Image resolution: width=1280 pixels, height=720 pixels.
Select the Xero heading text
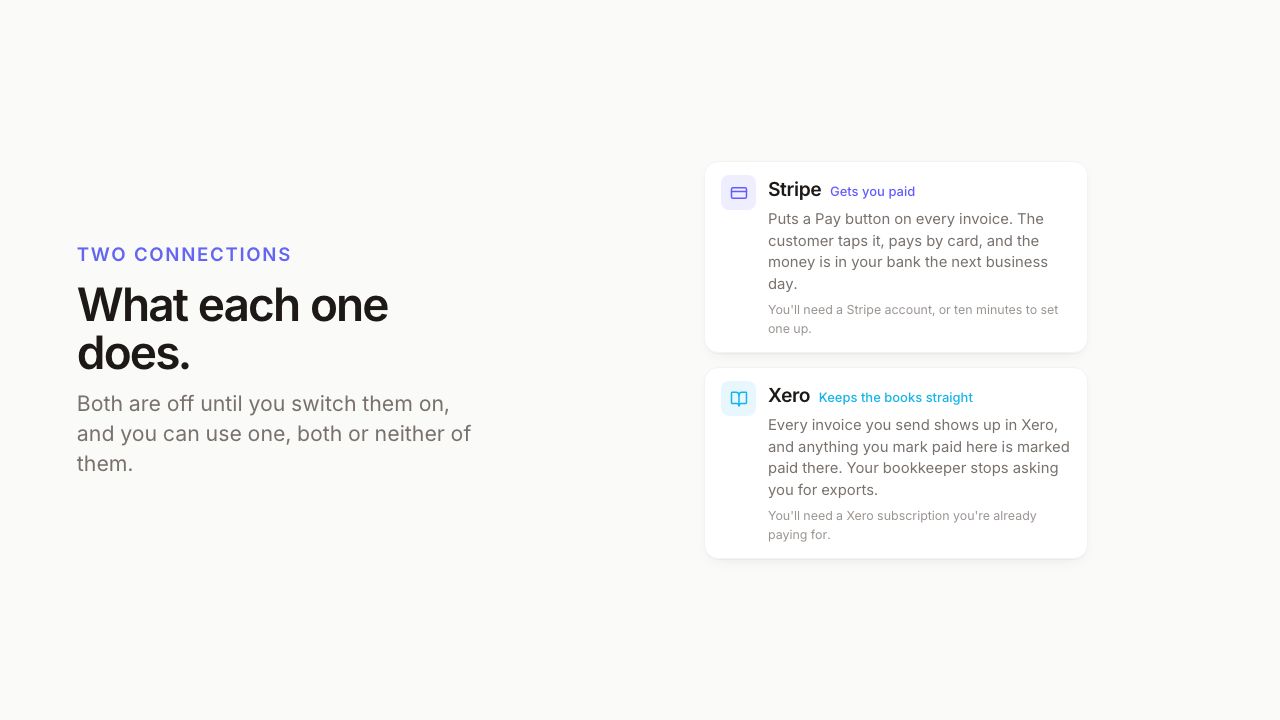[x=789, y=396]
